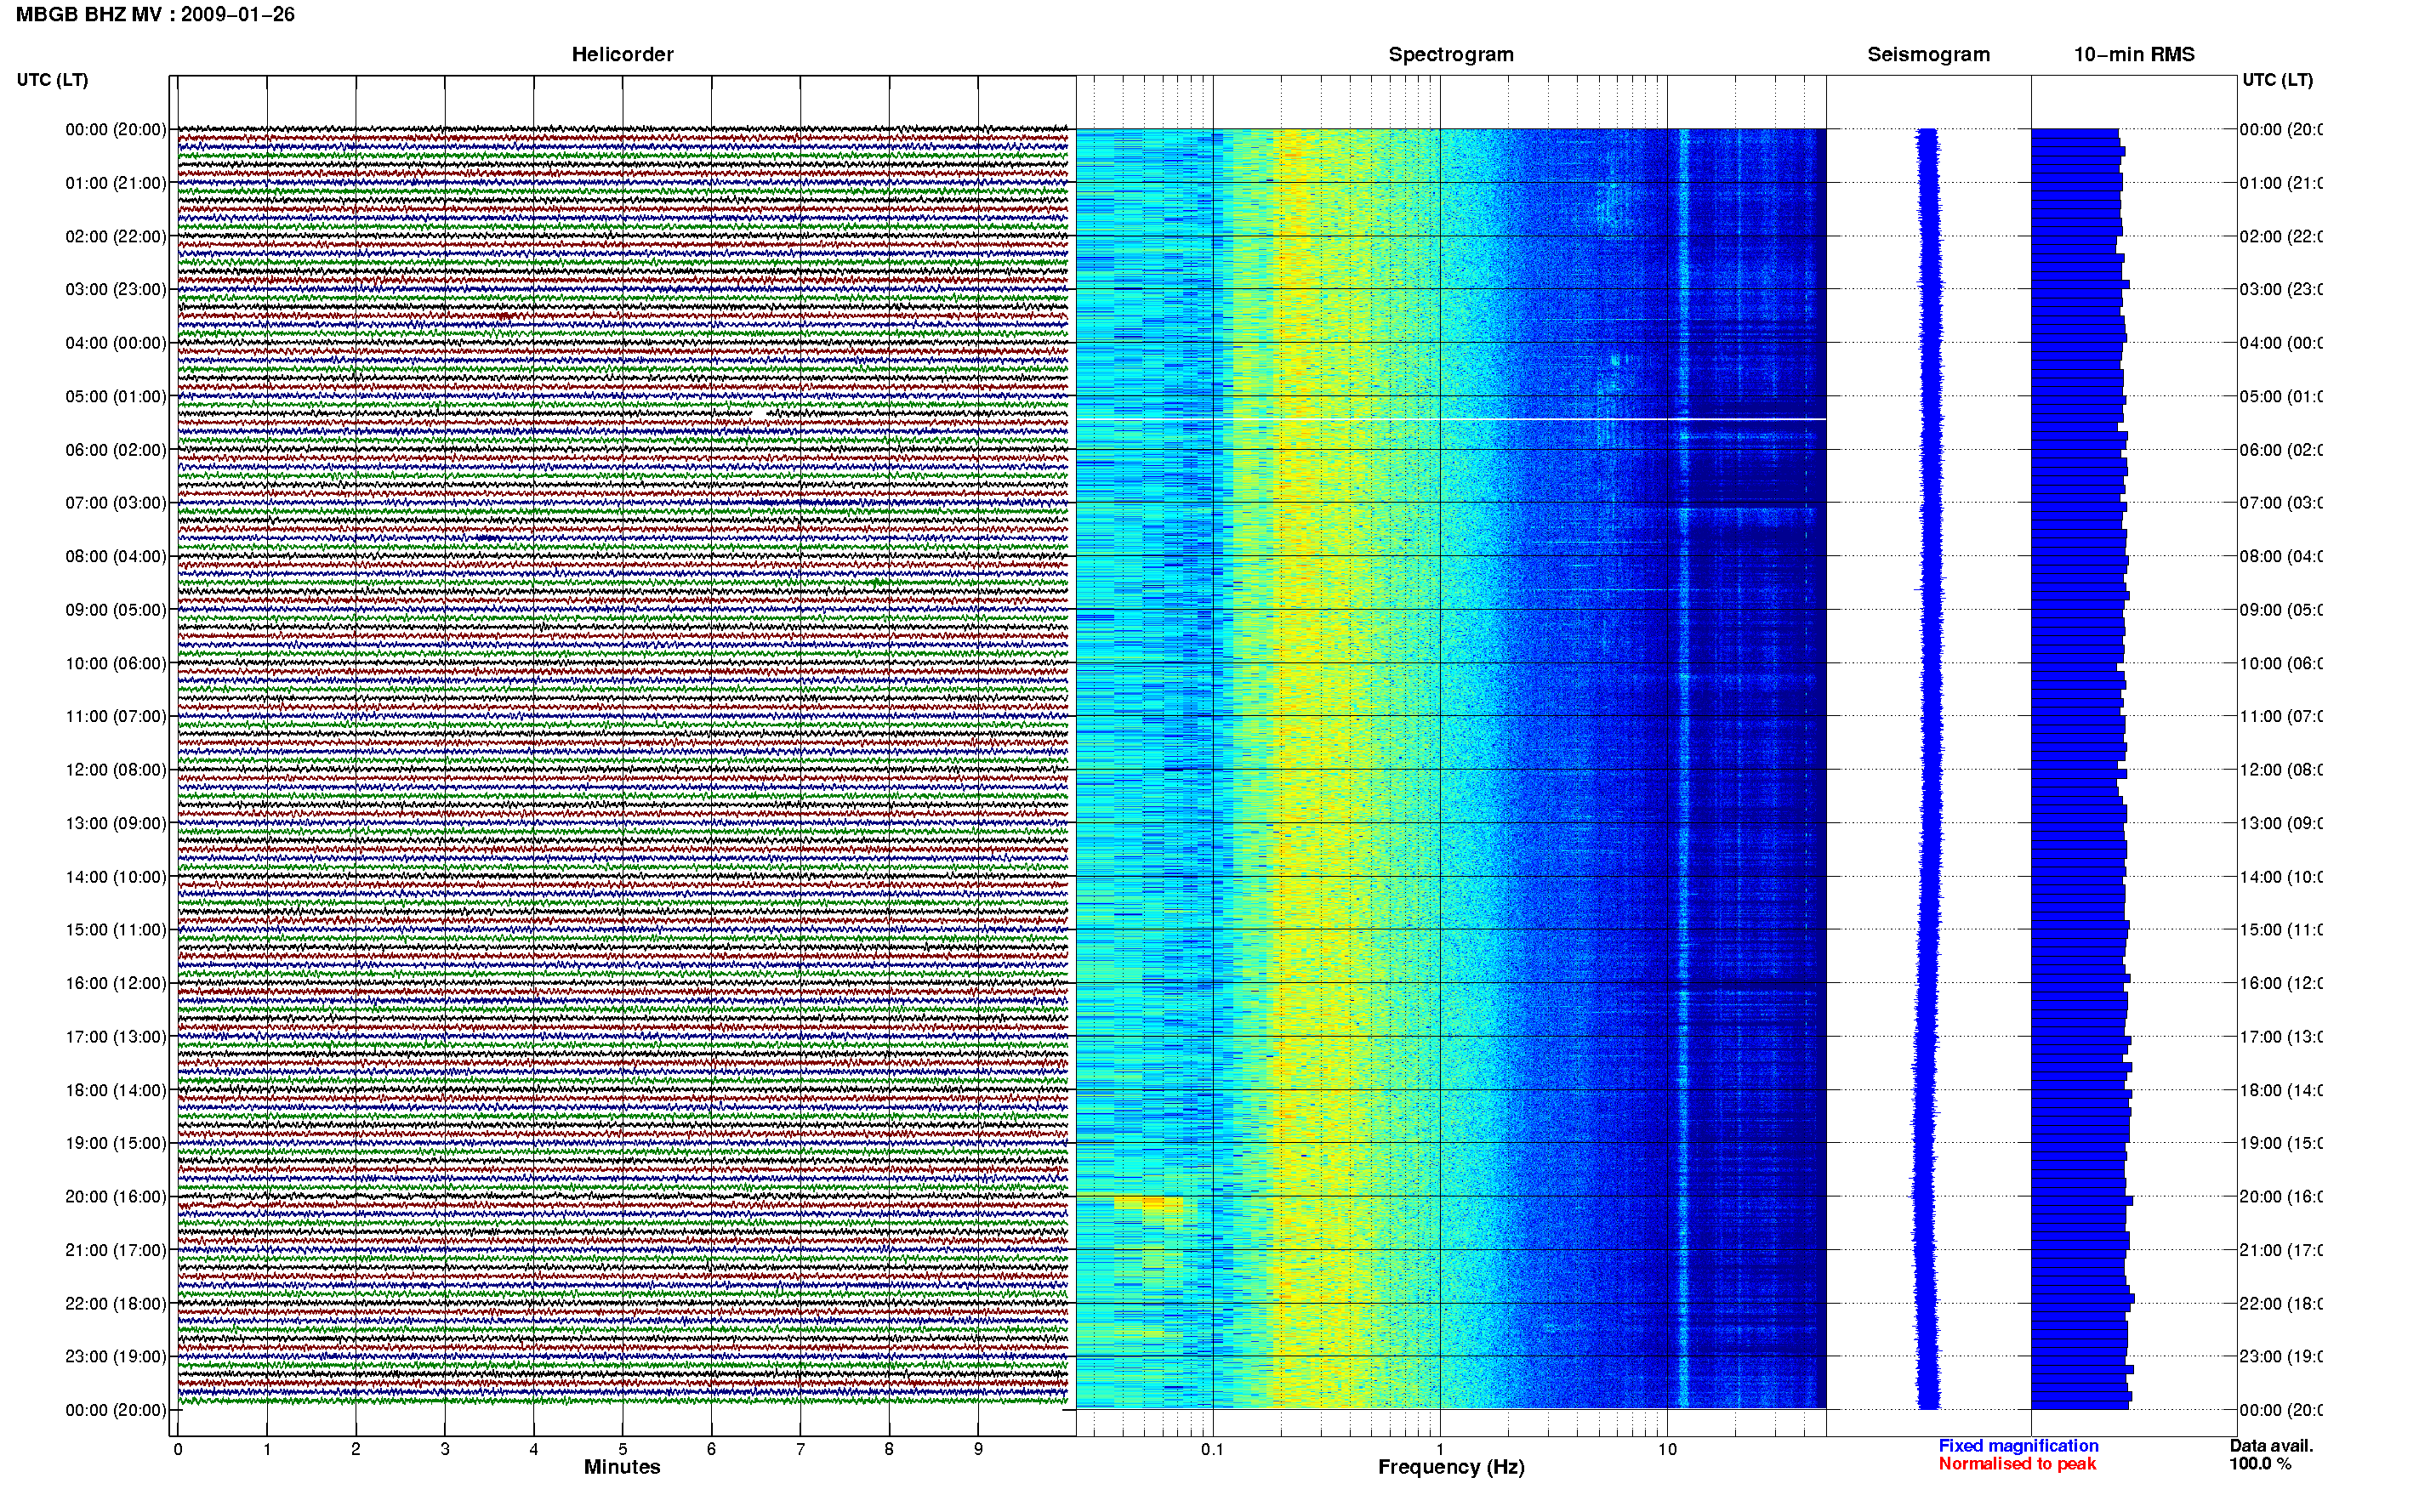Image resolution: width=2419 pixels, height=1512 pixels.
Task: Select the left time label '23:00 (19:00)'
Action: click(x=116, y=1357)
